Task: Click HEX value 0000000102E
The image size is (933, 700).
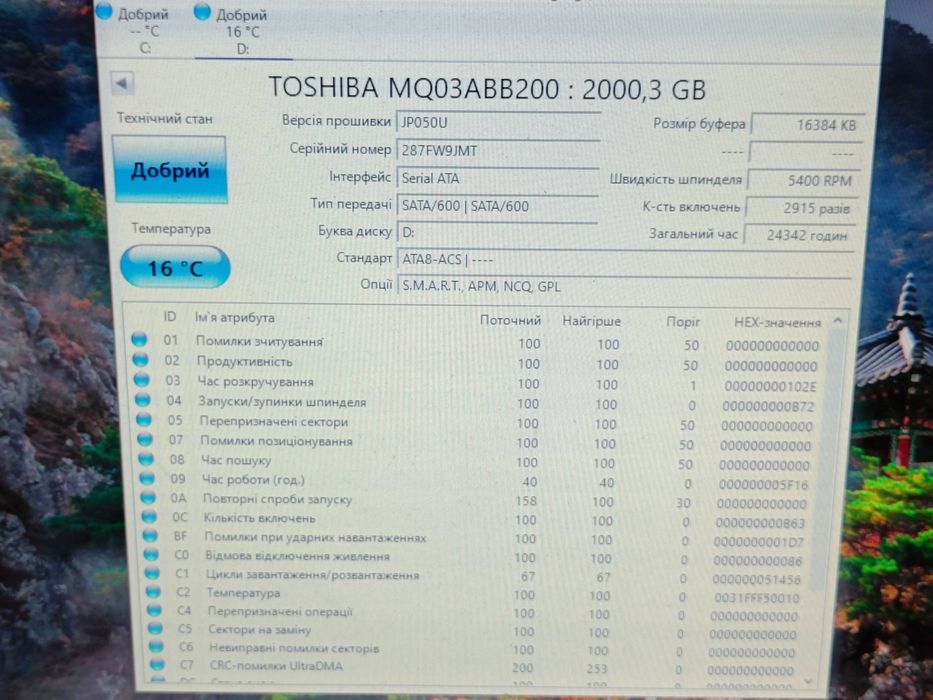Action: [x=771, y=386]
